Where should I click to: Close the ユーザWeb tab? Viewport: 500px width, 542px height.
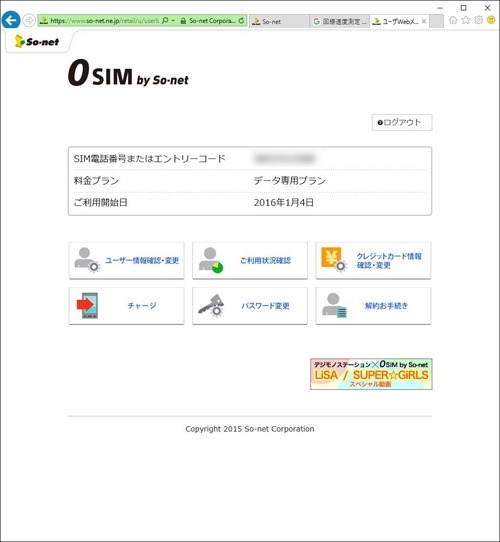coord(424,21)
